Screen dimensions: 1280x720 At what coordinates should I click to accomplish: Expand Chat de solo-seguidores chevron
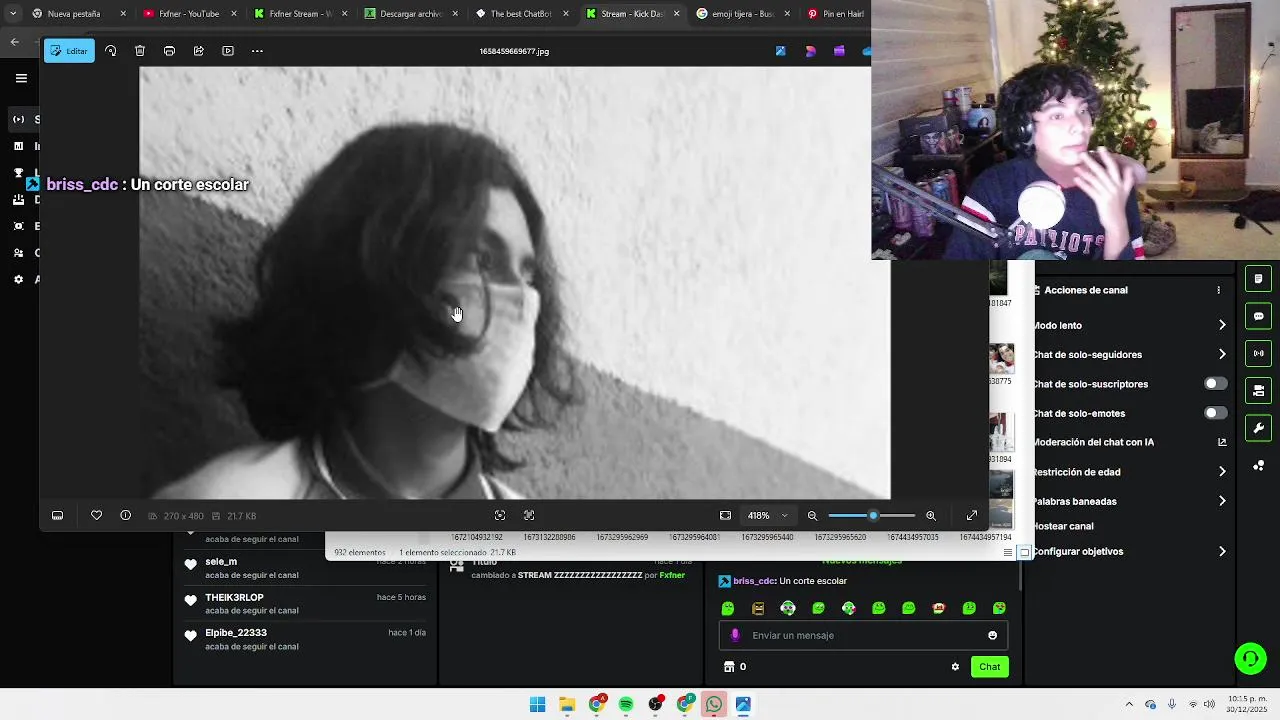[1222, 354]
